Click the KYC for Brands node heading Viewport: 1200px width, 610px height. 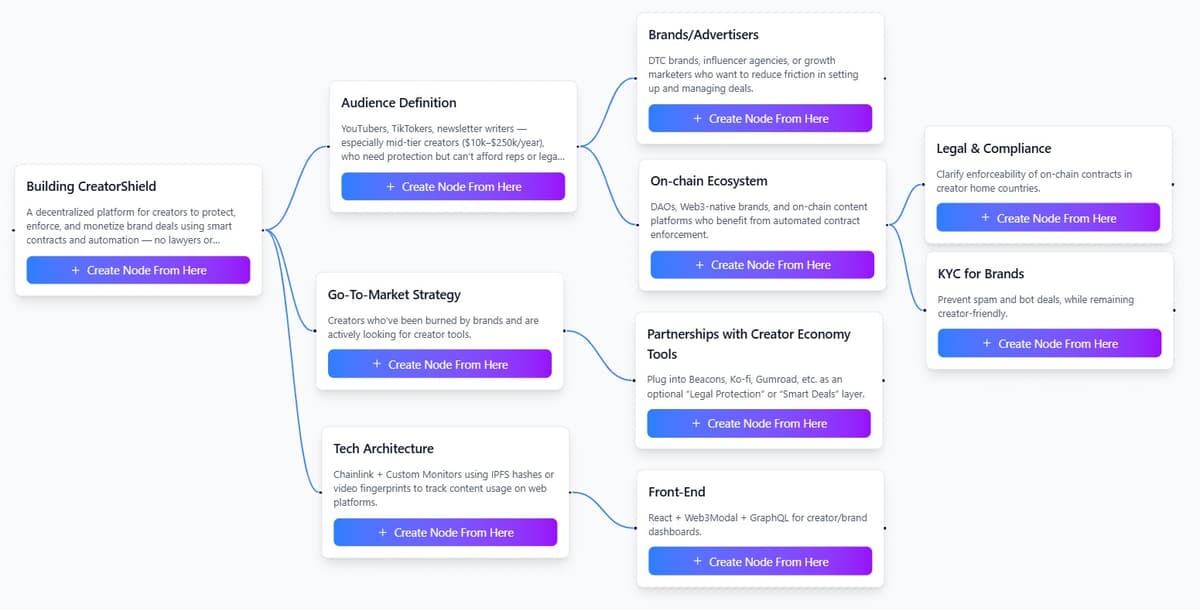click(x=981, y=274)
